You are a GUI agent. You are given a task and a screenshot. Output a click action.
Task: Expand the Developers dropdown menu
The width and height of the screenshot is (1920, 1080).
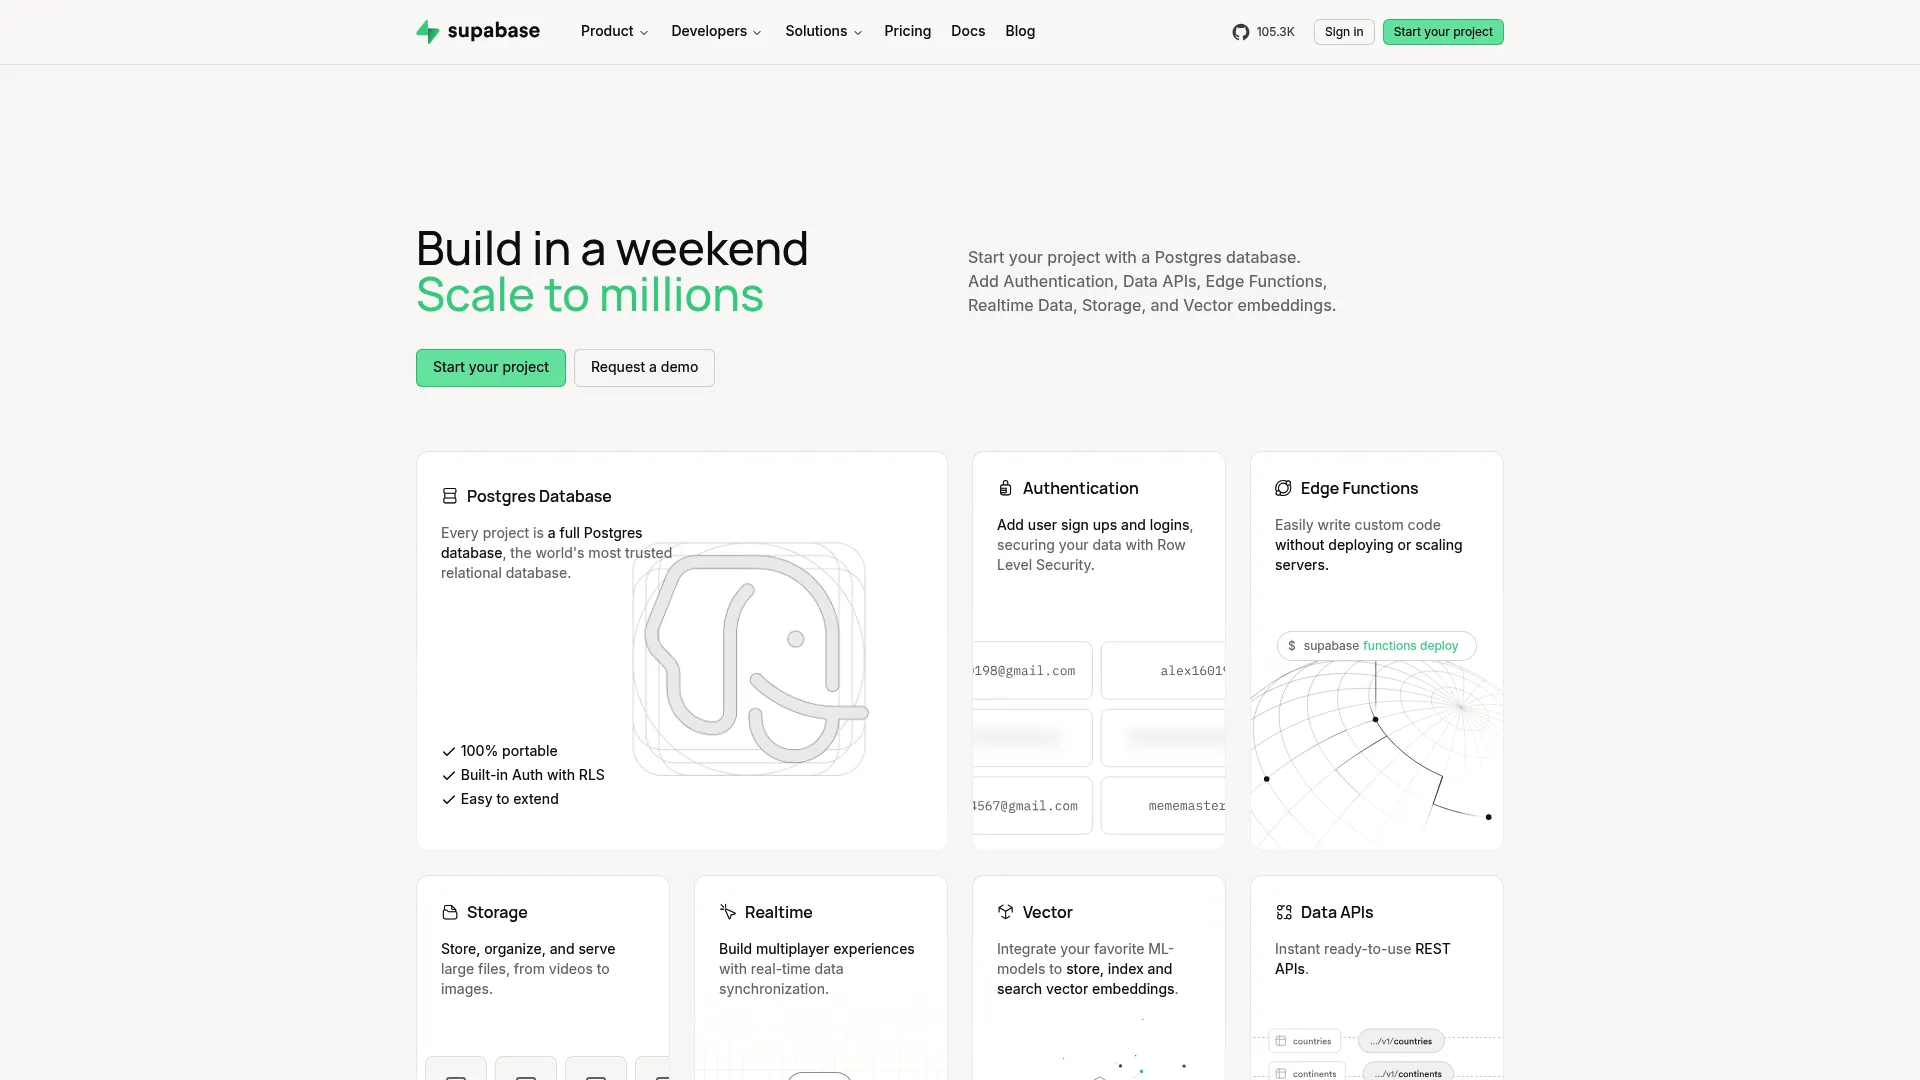click(x=716, y=32)
